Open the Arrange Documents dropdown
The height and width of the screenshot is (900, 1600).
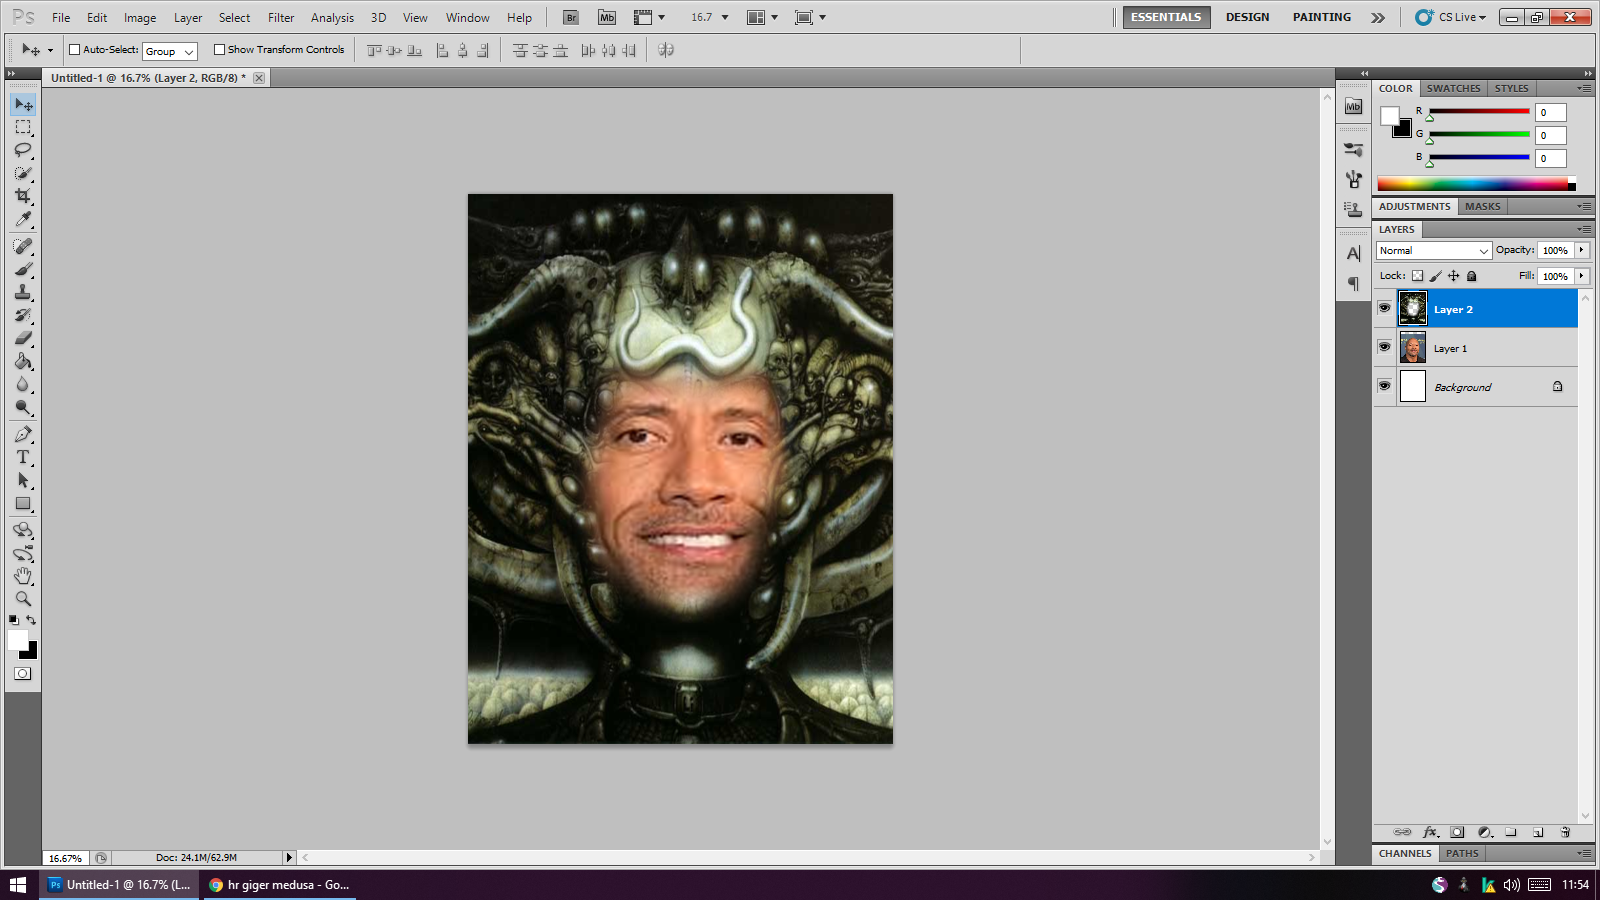point(763,17)
